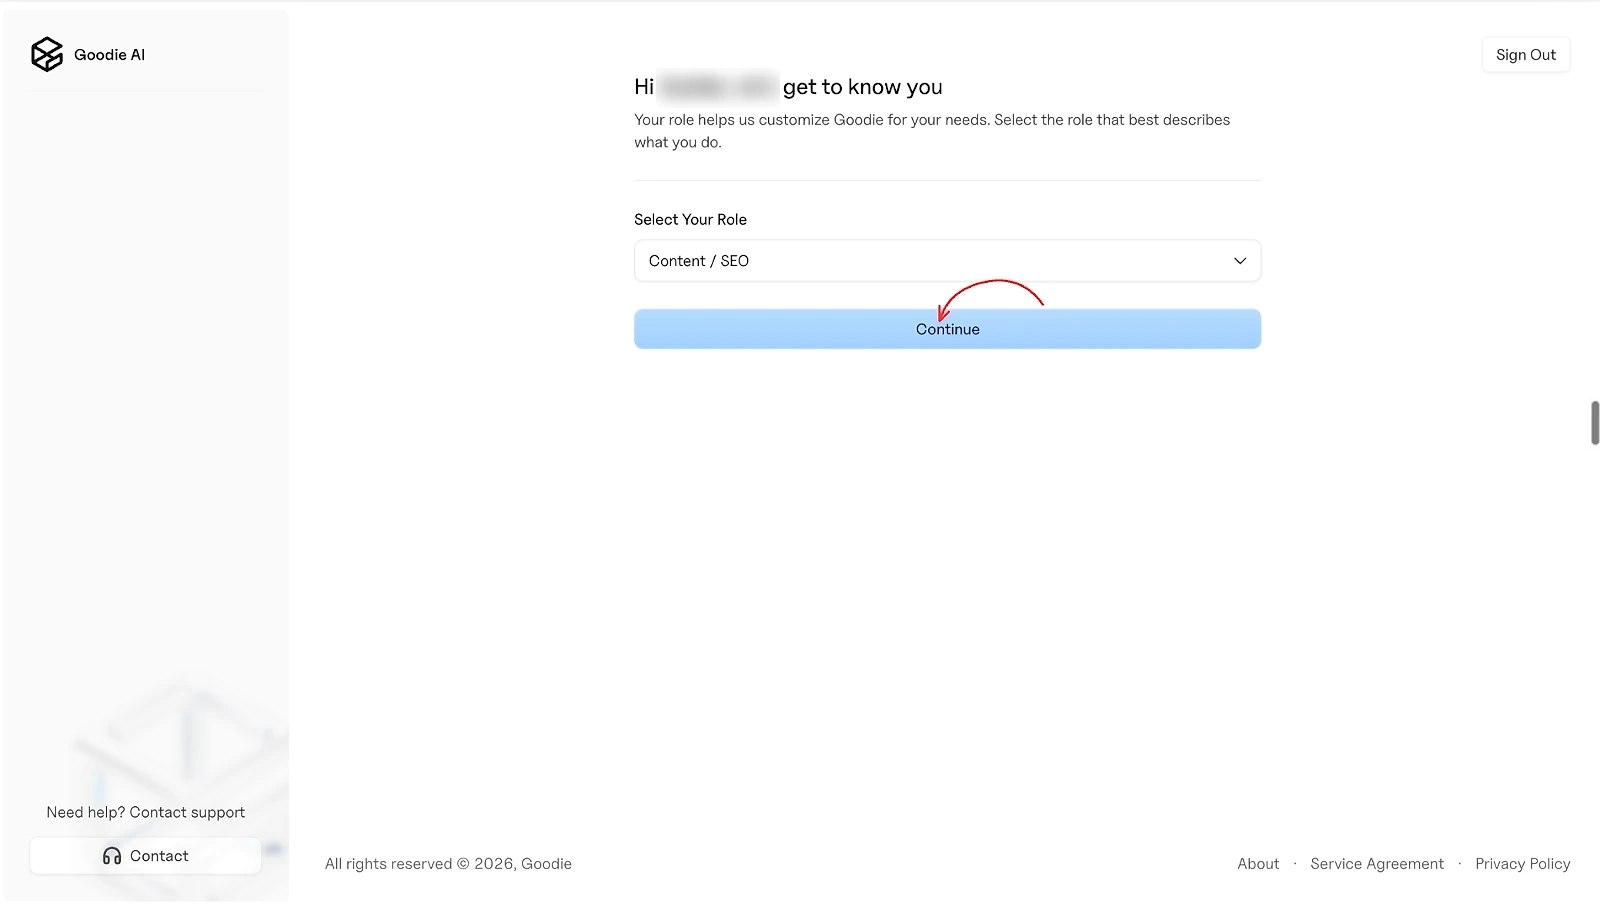Click the blue Continue button
Image resolution: width=1600 pixels, height=908 pixels.
[947, 329]
